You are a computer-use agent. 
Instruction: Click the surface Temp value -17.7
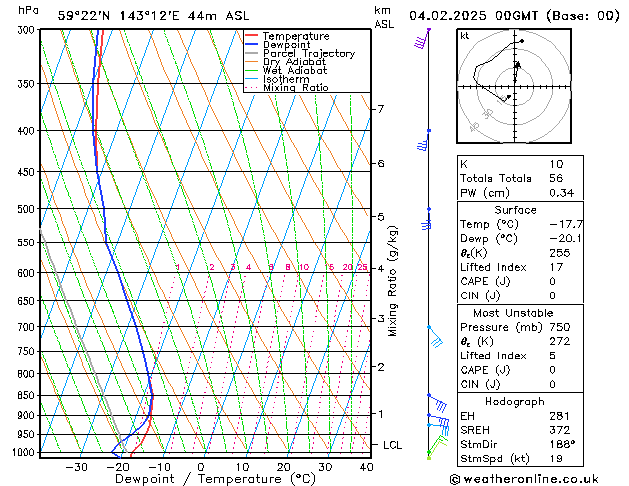(566, 224)
